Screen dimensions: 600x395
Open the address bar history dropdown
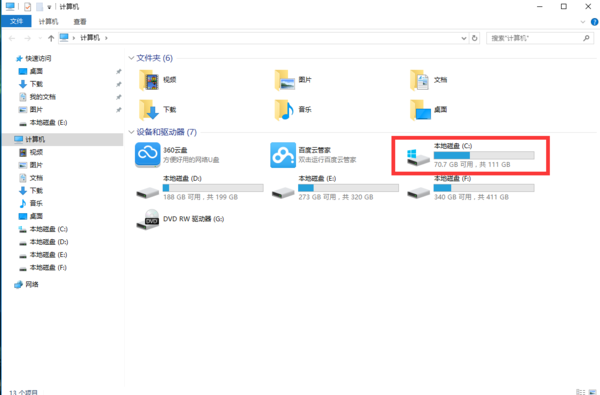tap(464, 38)
